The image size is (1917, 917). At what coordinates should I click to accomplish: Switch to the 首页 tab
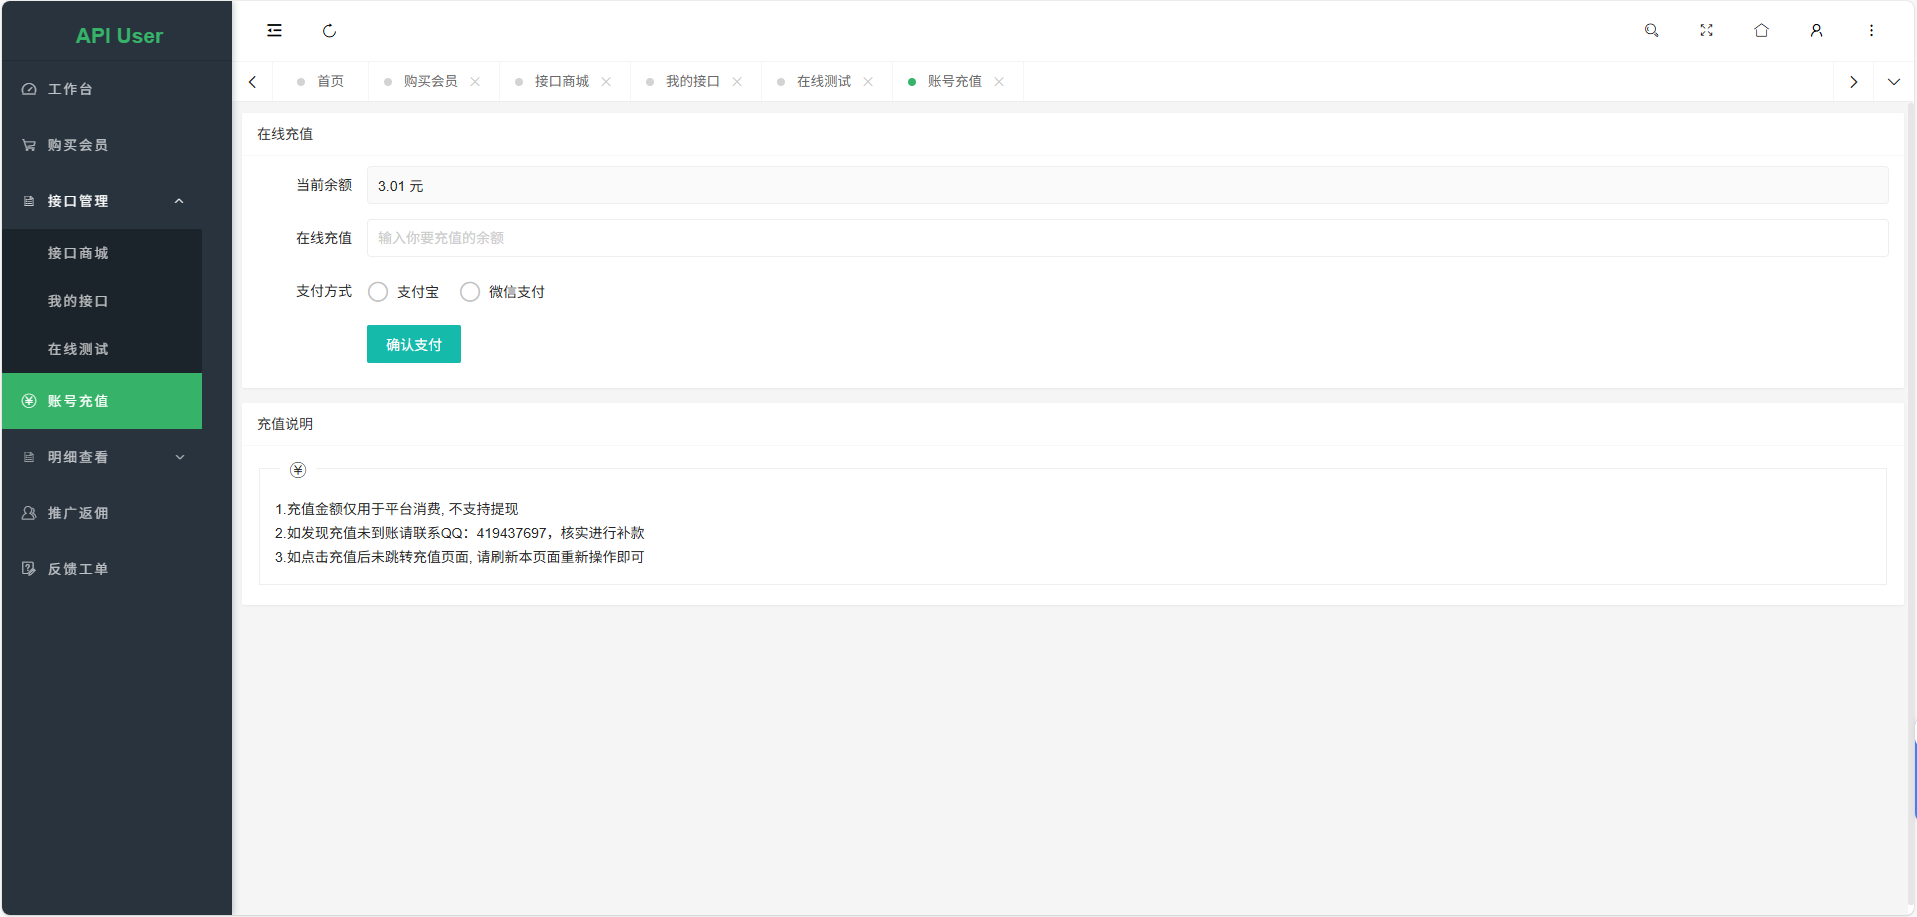click(330, 81)
